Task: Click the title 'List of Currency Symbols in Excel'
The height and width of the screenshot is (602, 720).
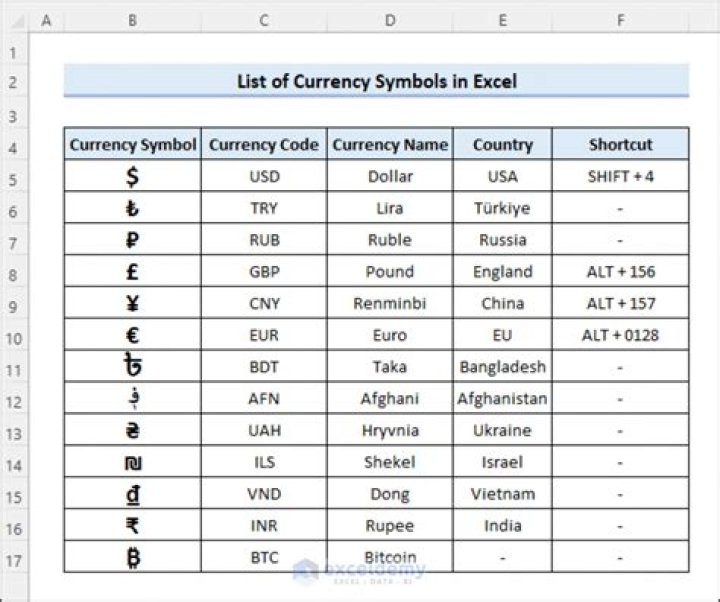Action: 376,81
